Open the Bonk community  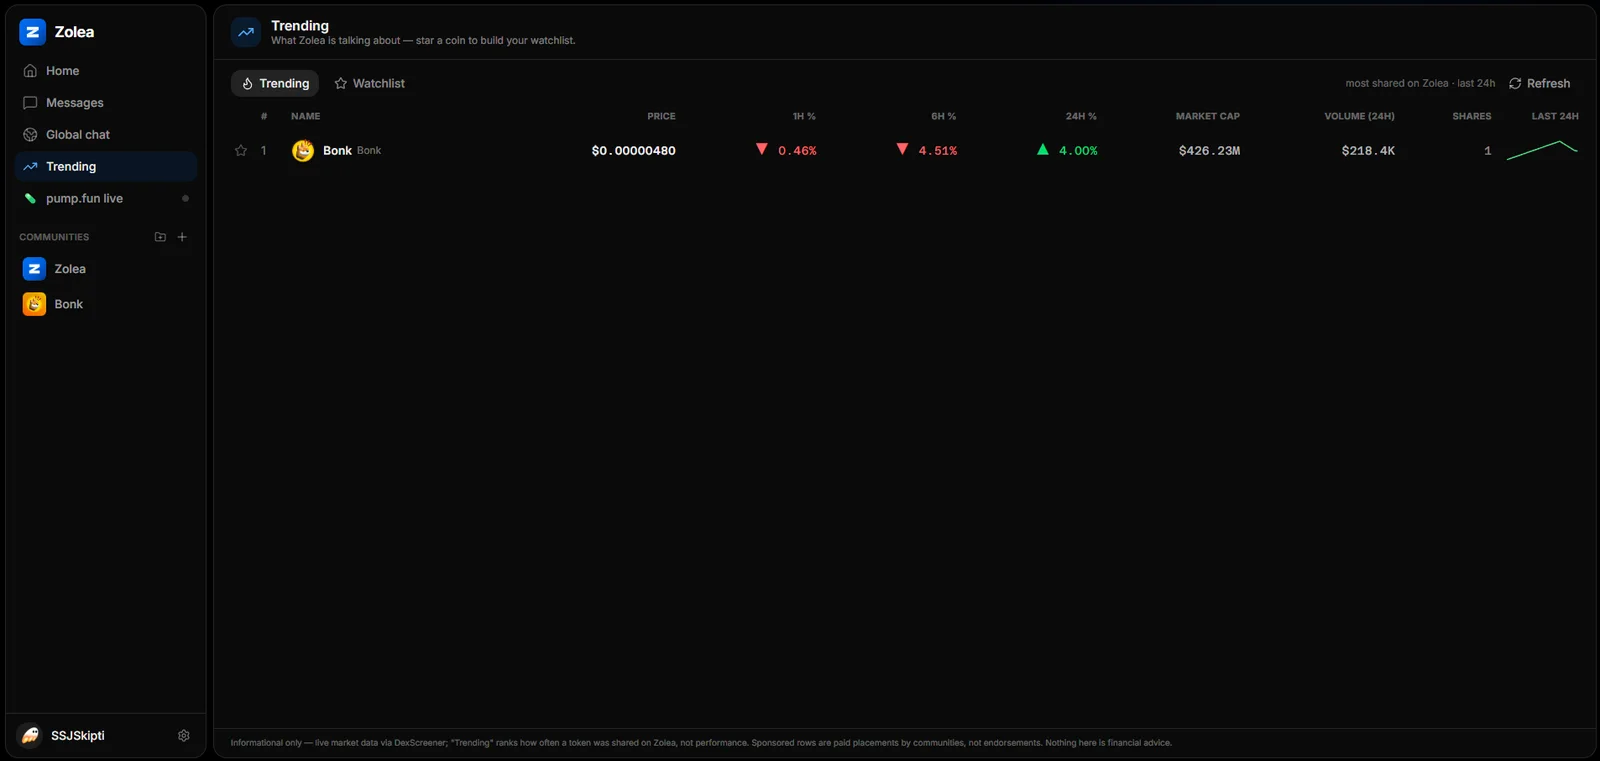[x=106, y=304]
